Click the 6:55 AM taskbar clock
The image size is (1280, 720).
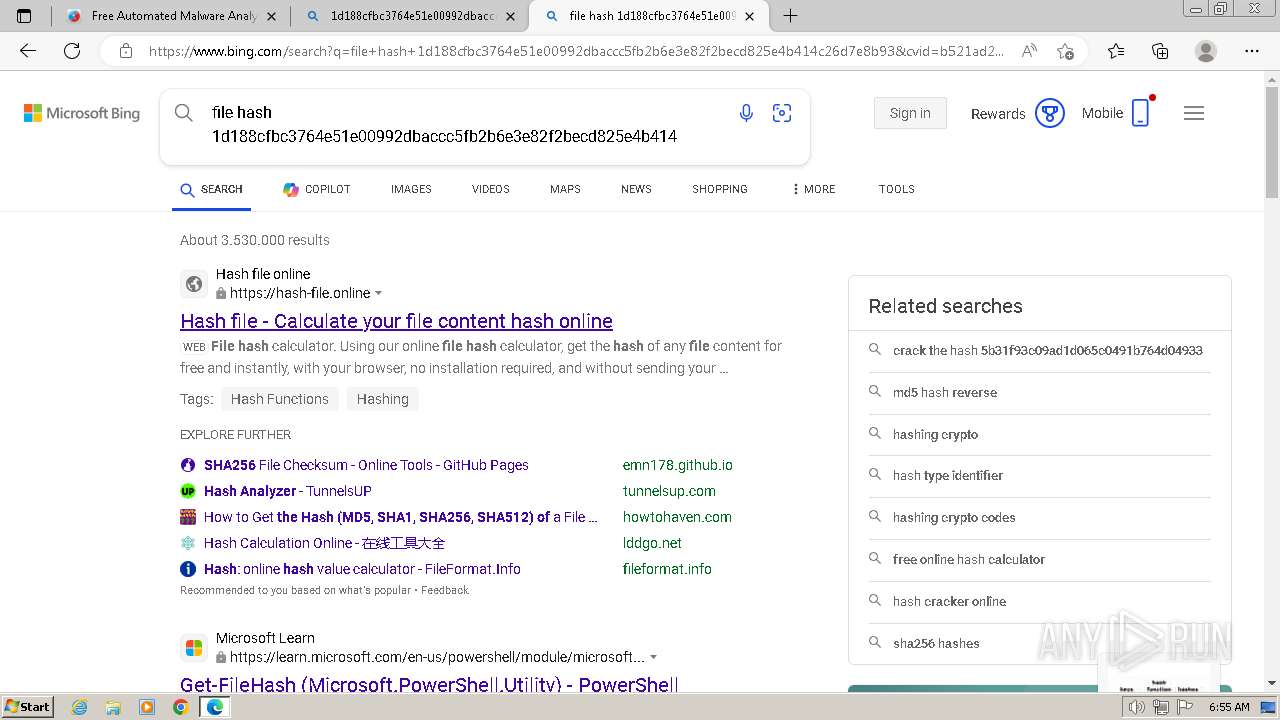click(x=1229, y=707)
